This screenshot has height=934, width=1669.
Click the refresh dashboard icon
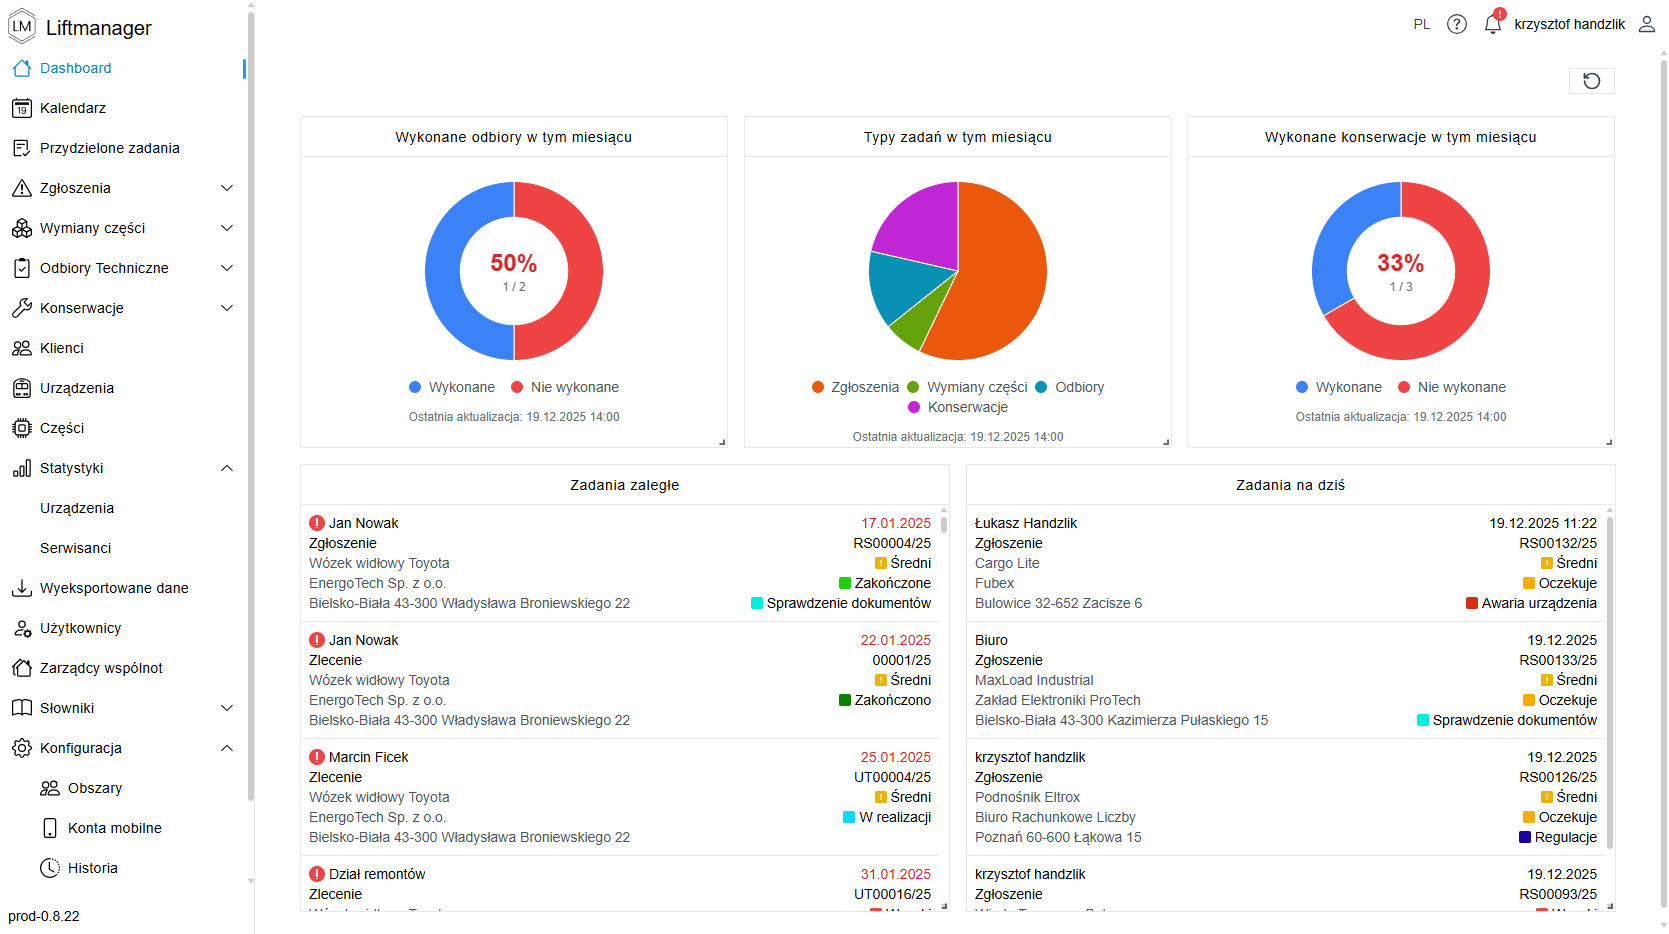point(1591,81)
